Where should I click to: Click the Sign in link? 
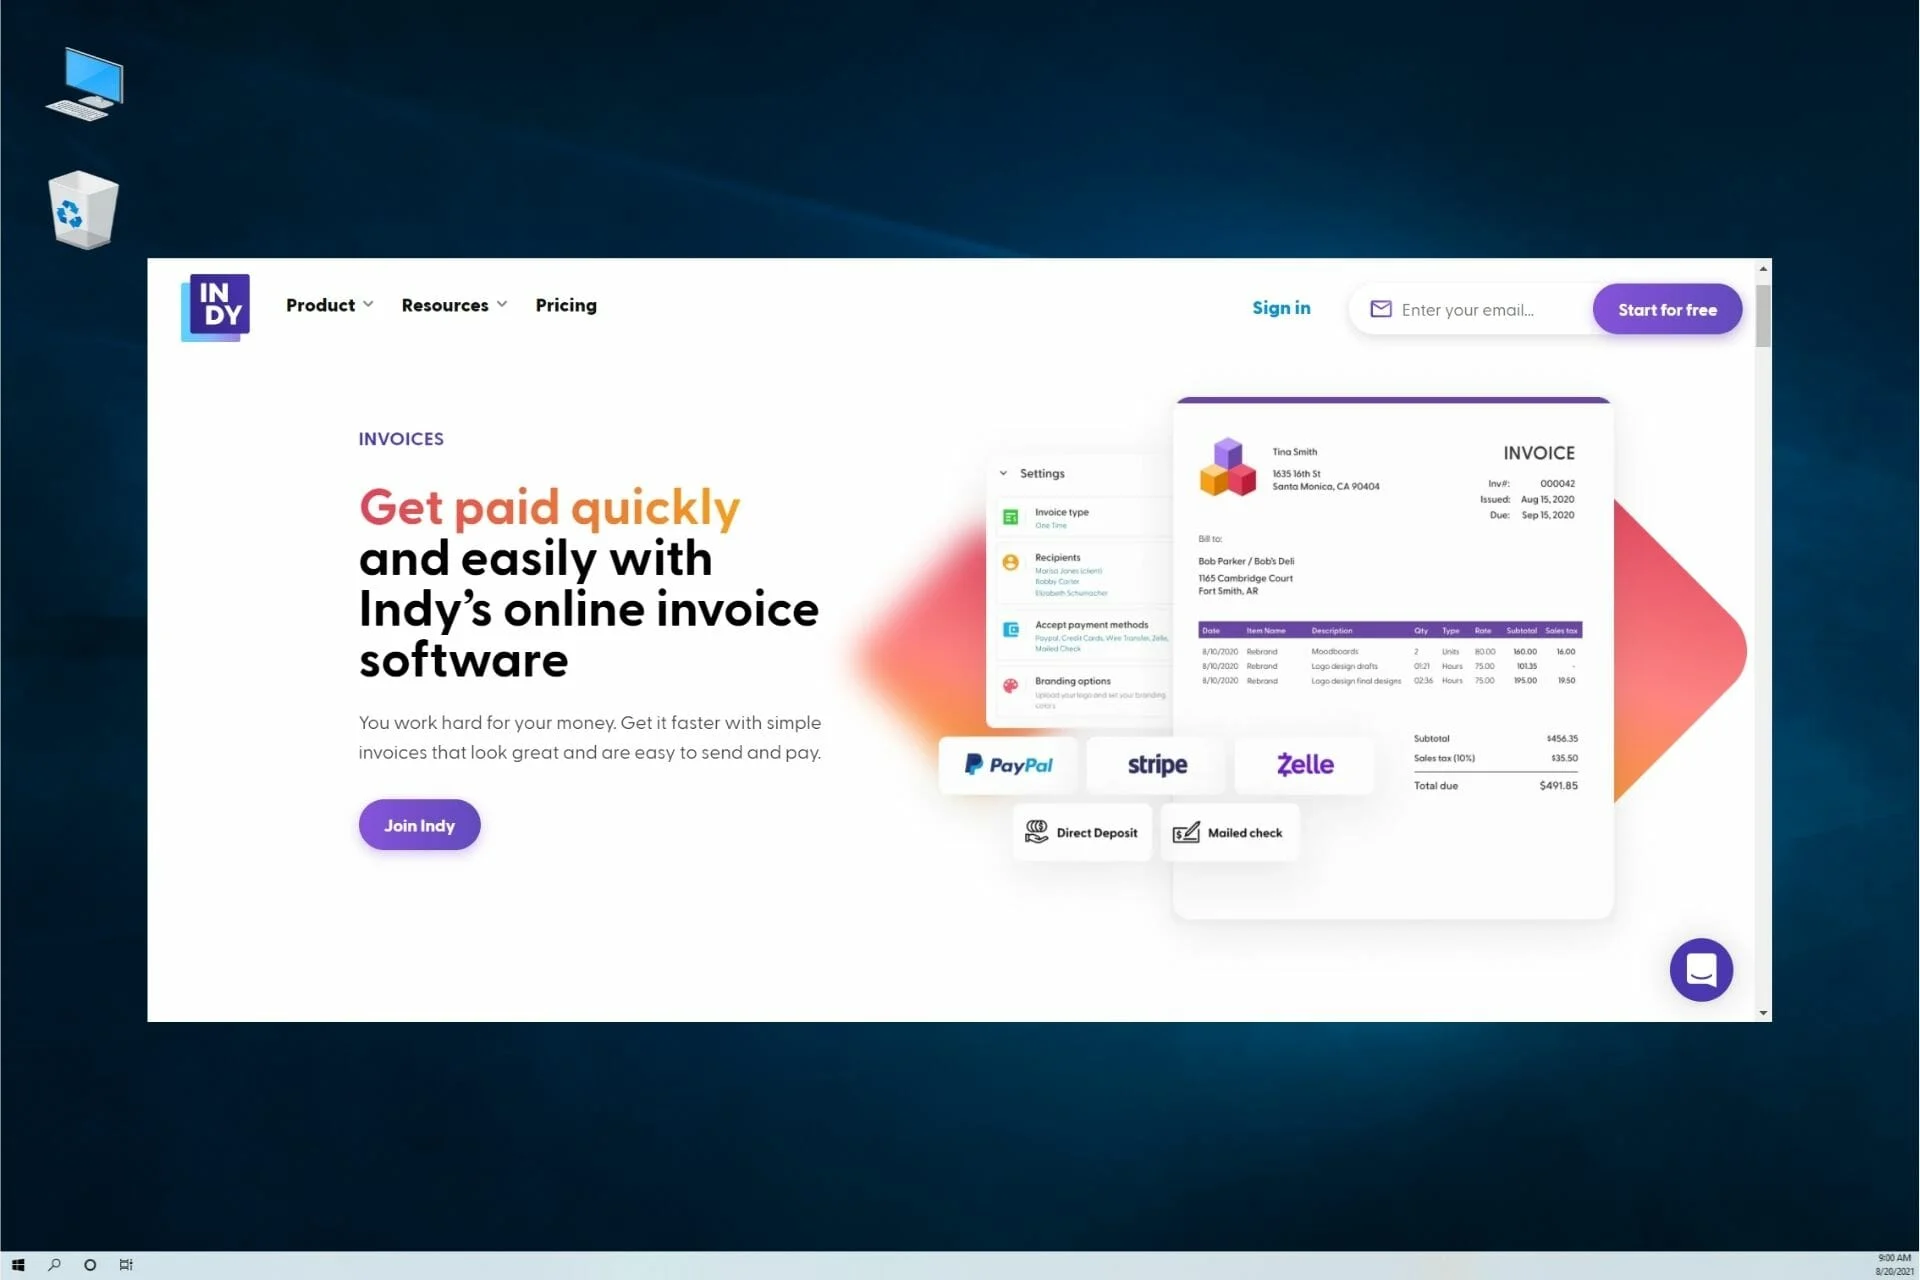point(1281,307)
